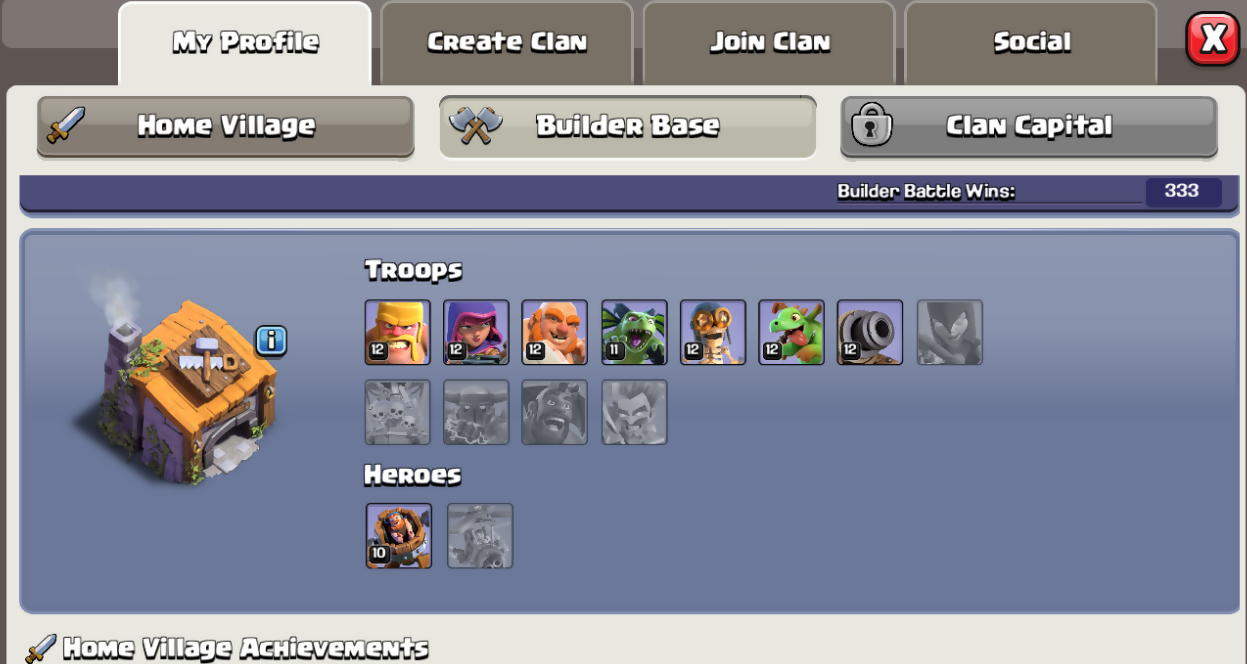The image size is (1247, 664).
Task: Select the Boxer Giant troop icon
Action: (554, 332)
